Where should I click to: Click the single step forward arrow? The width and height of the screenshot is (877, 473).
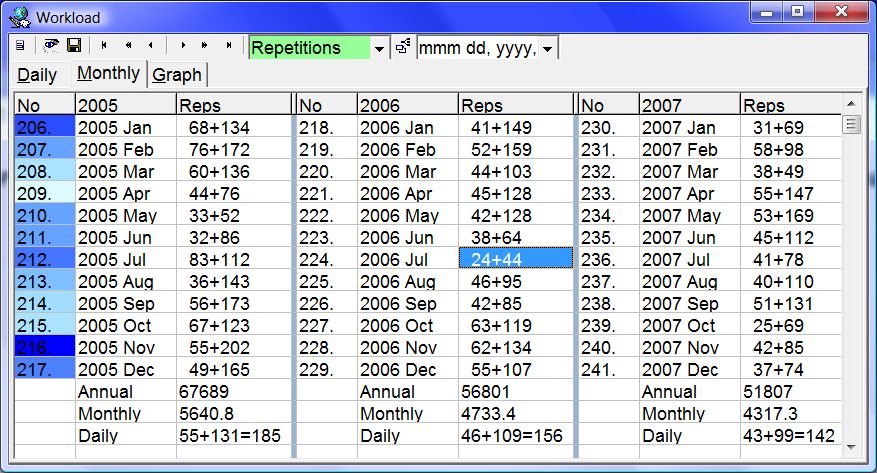pyautogui.click(x=182, y=47)
